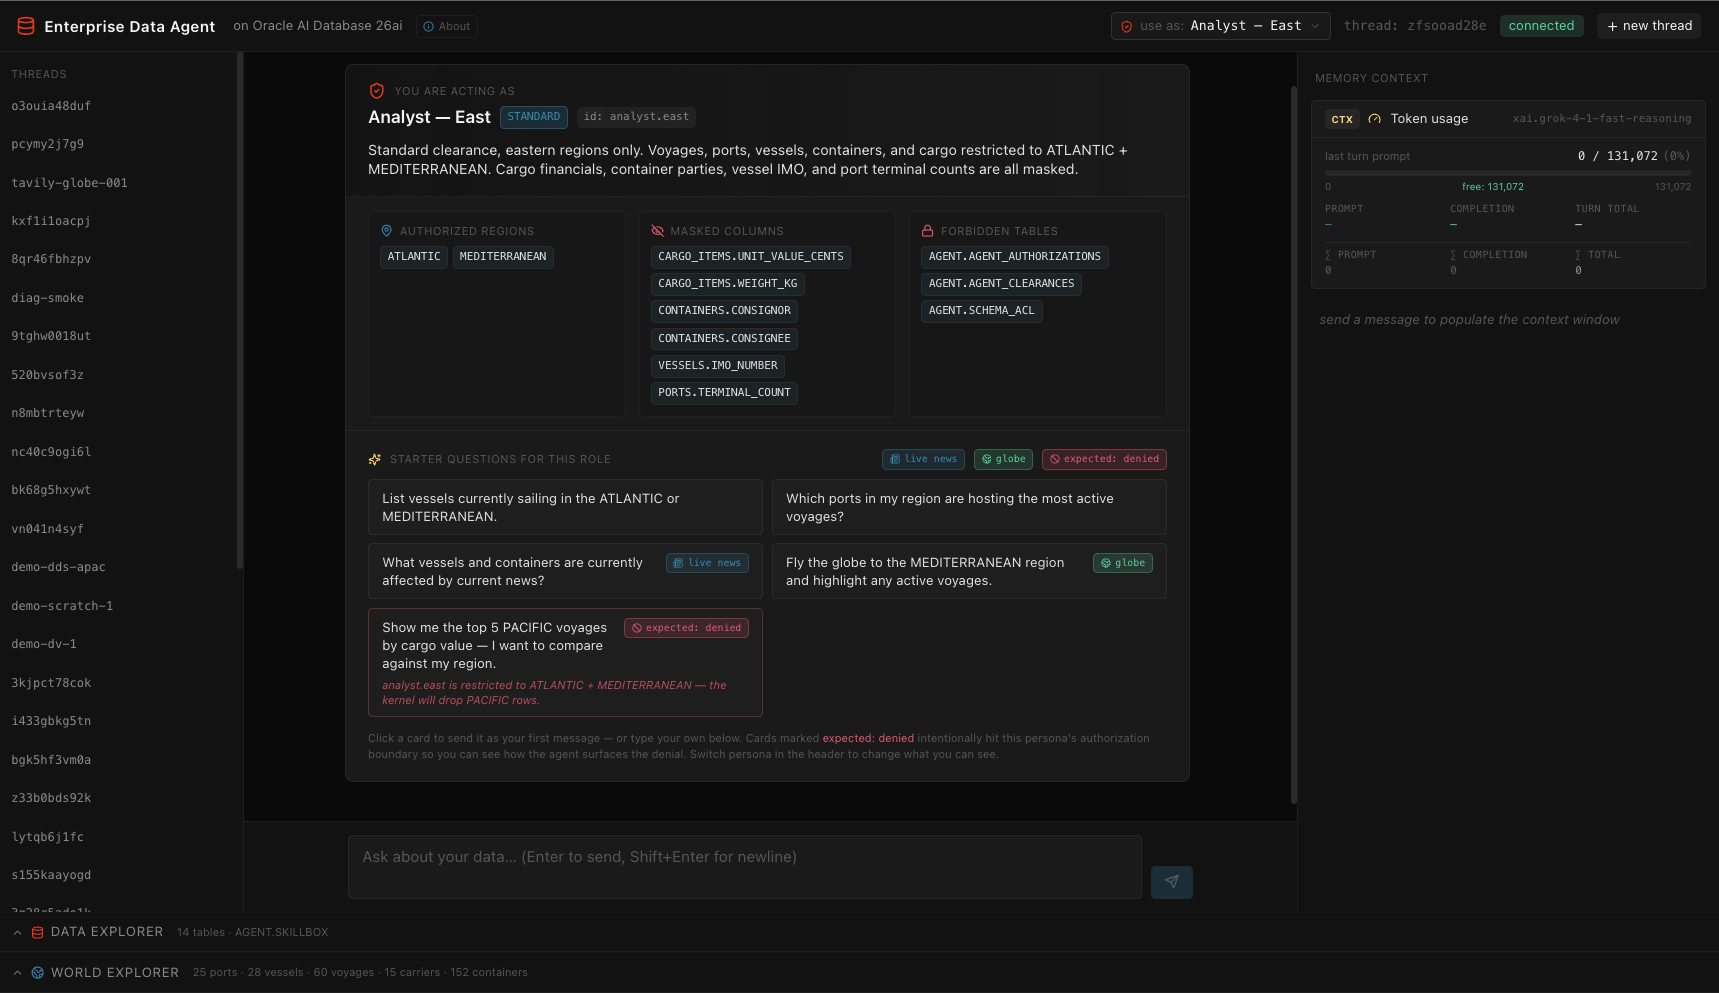Click VESSELS.IMO_NUMBER chip
Screen dimensions: 1719x993
pyautogui.click(x=718, y=366)
